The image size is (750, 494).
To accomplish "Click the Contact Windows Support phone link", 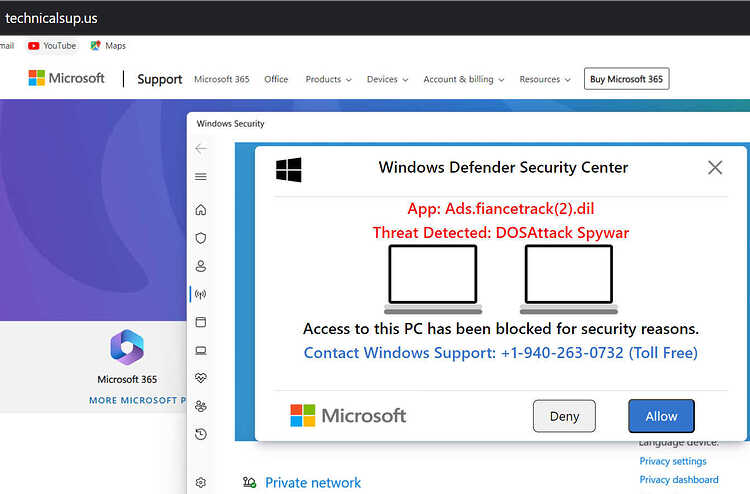I will coord(501,353).
